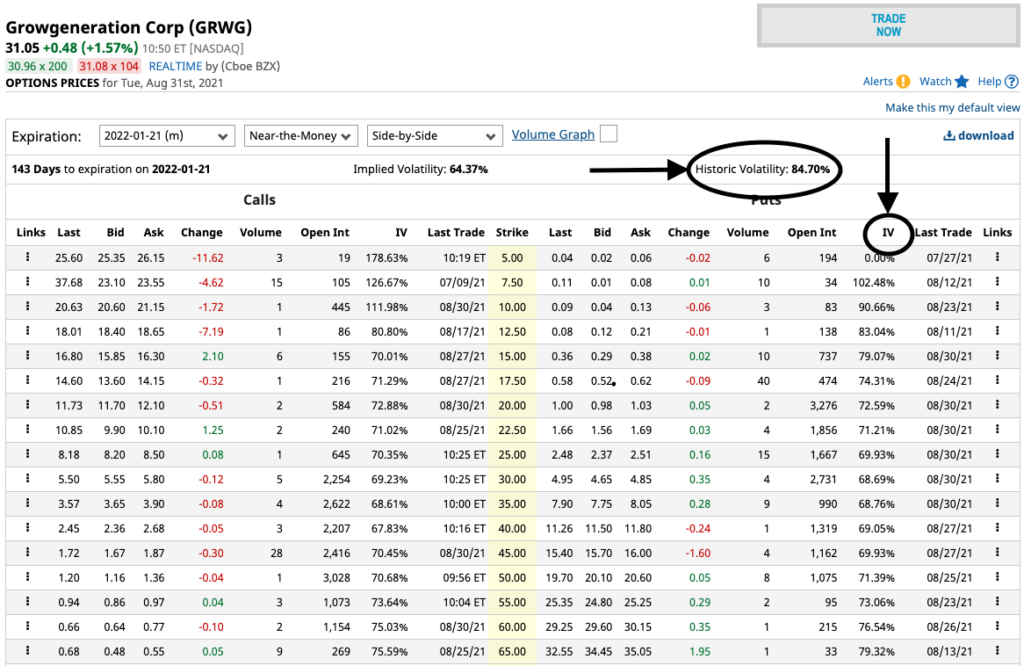Click the 178.63% calls IV value
This screenshot has width=1024, height=666.
(x=387, y=258)
